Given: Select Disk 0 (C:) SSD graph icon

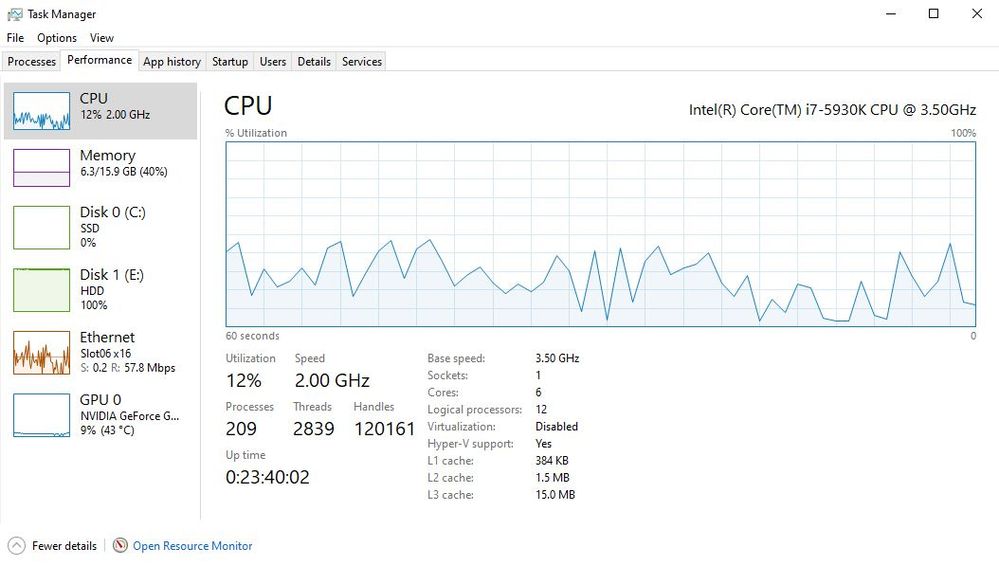Looking at the screenshot, I should (x=41, y=227).
